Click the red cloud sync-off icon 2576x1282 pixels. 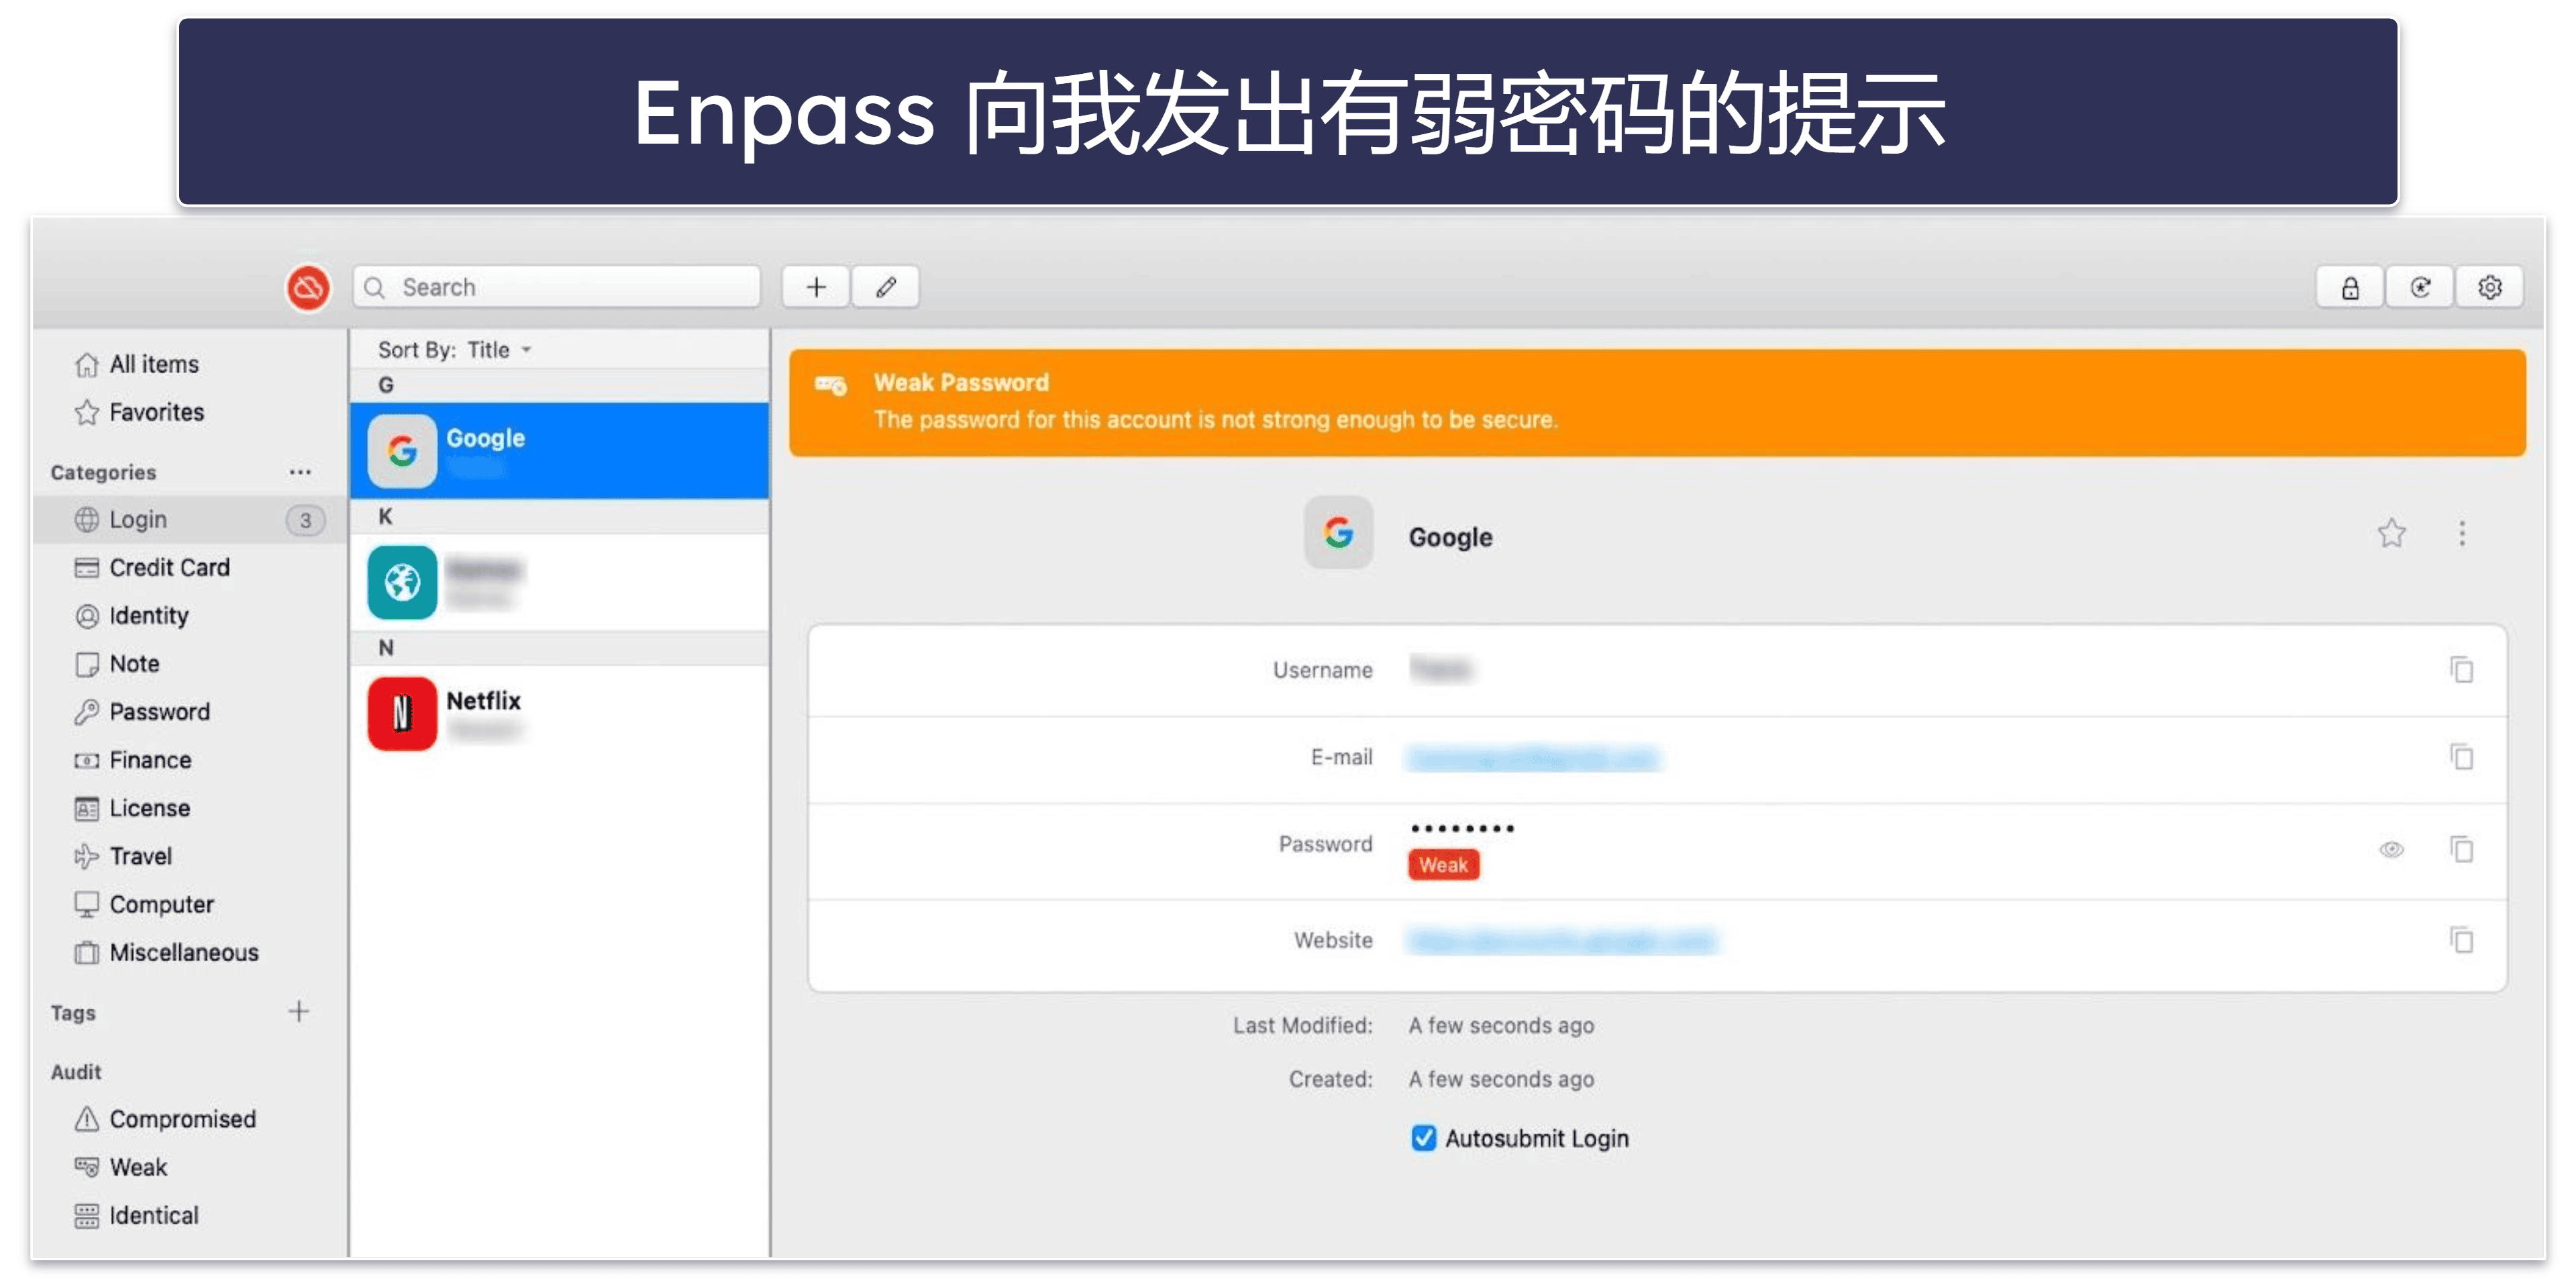[x=308, y=288]
